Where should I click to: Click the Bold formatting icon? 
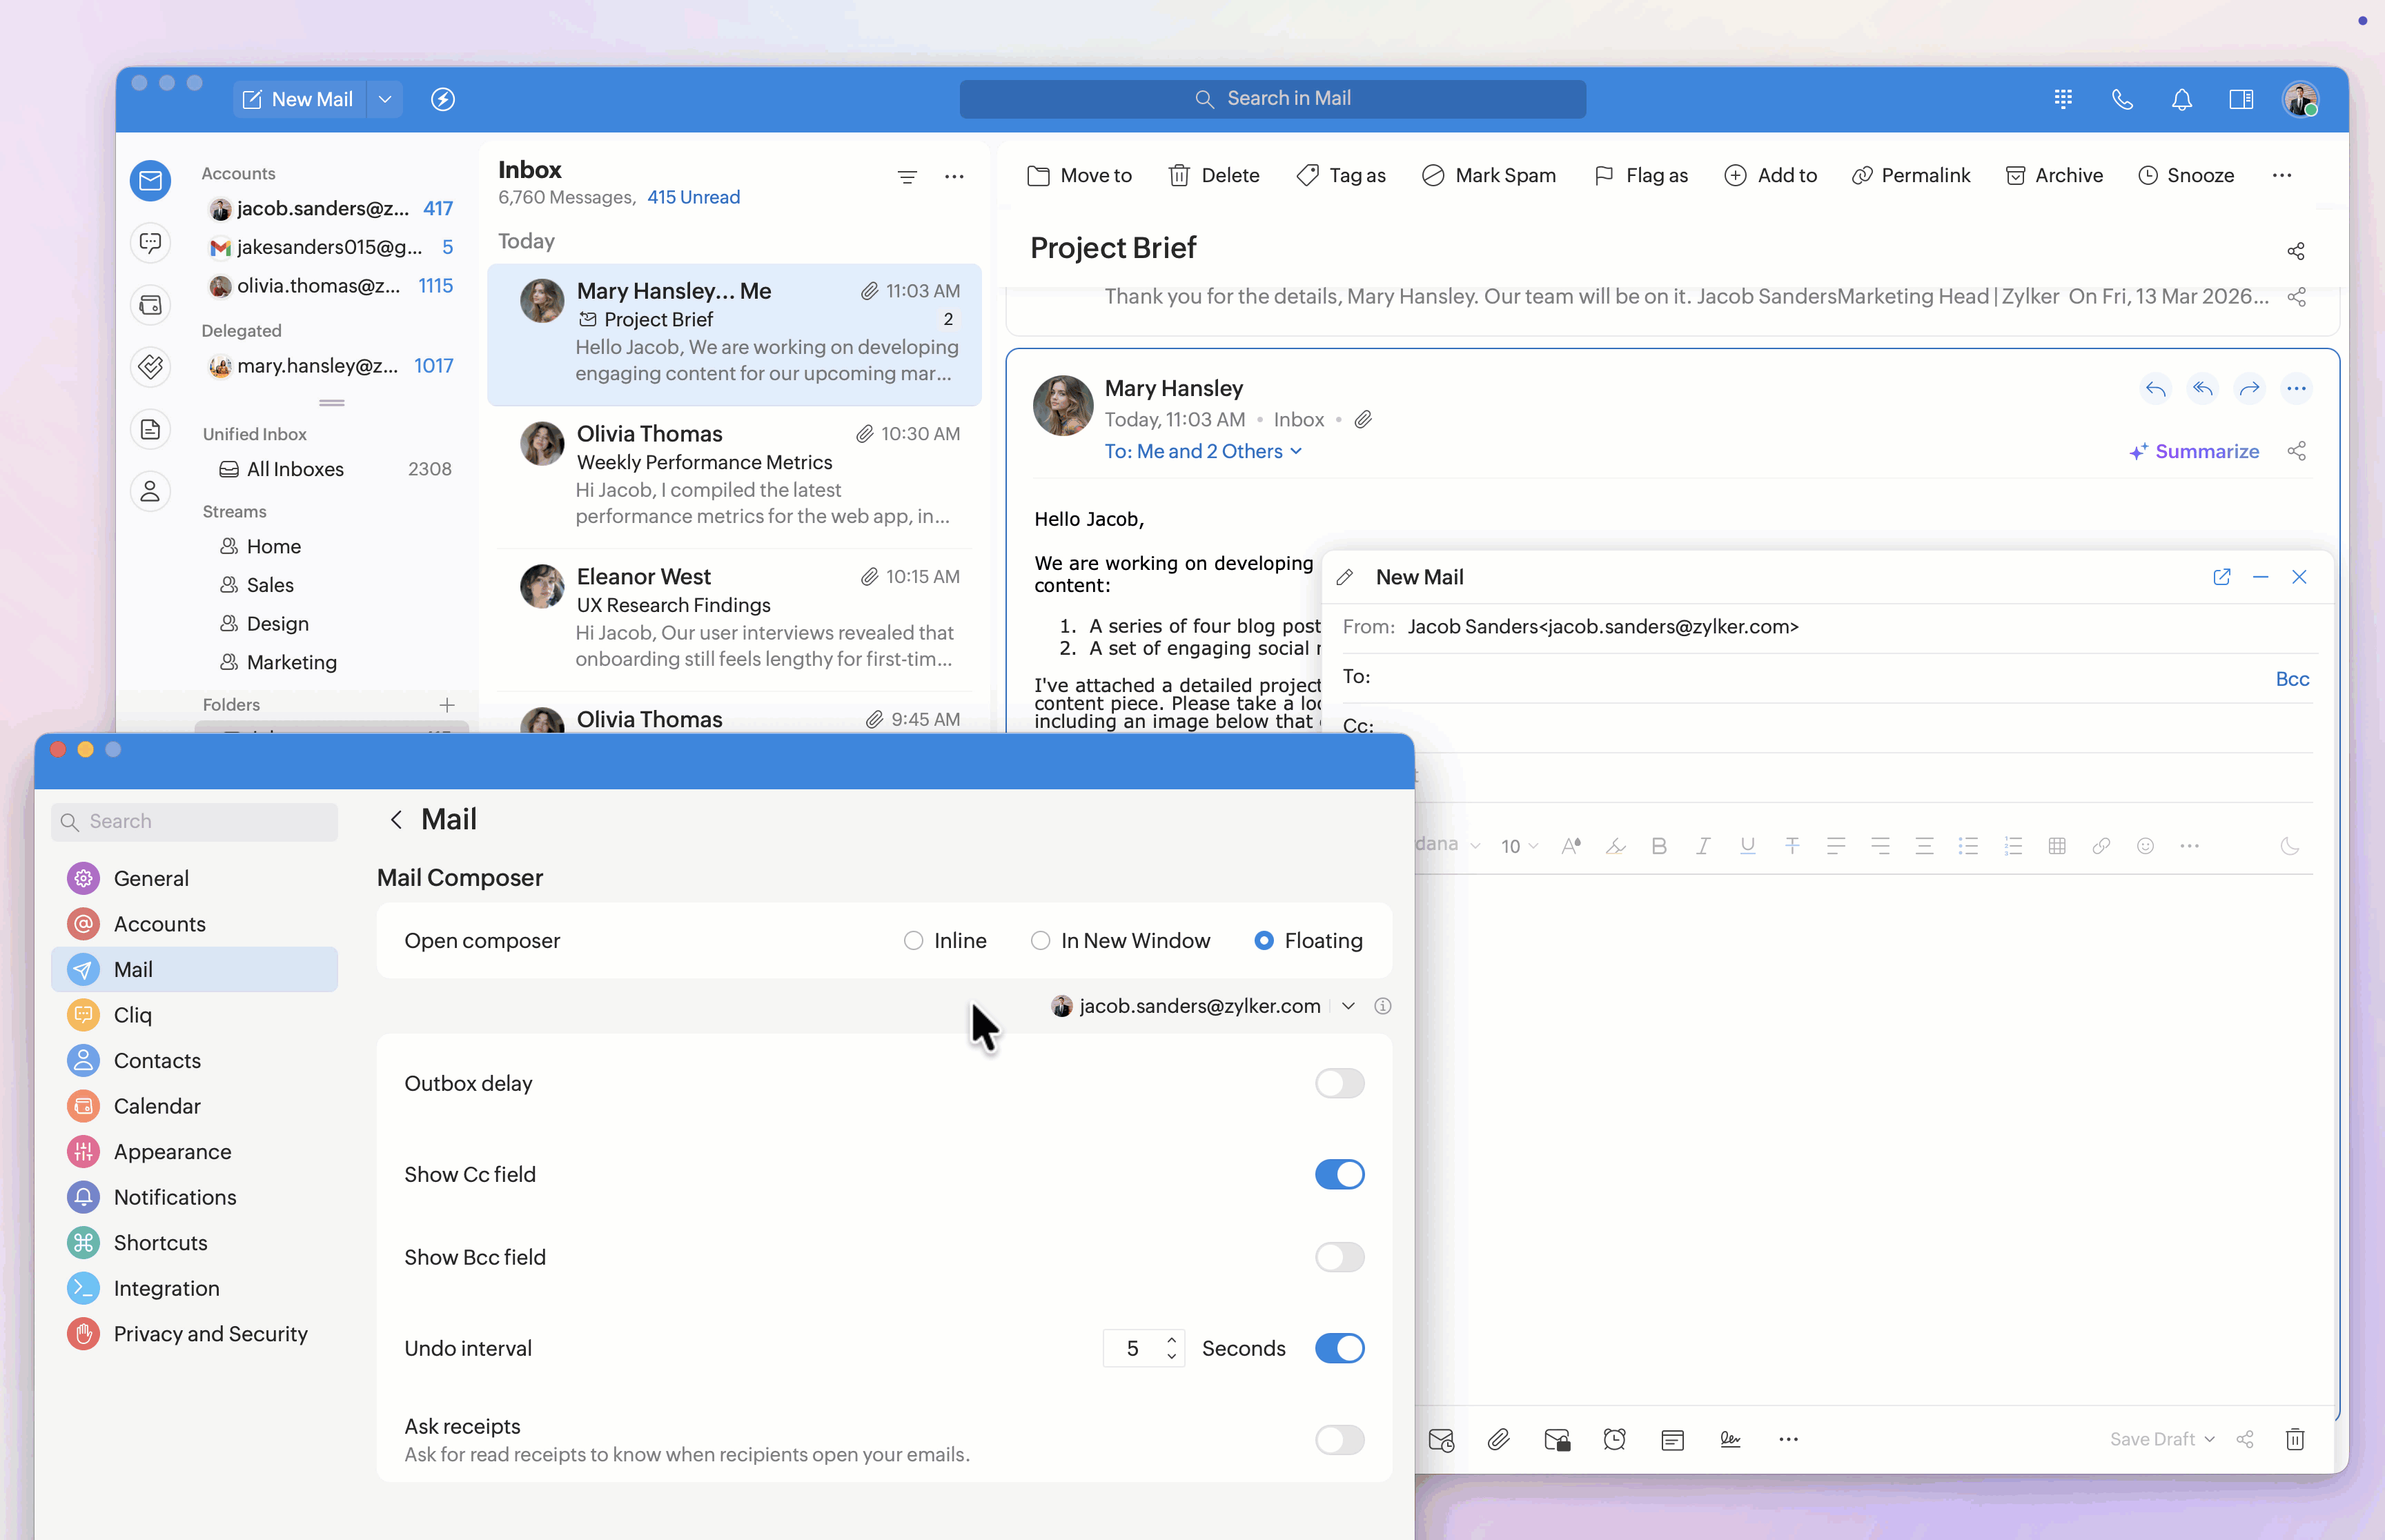1659,846
